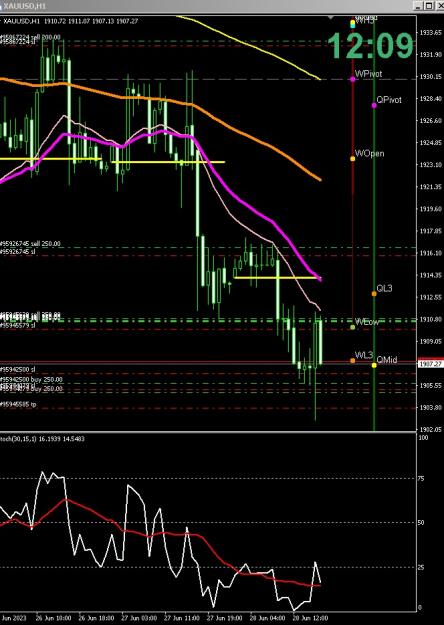Viewport: 444px width, 625px height.
Task: Select the vertical green quarterly pivot line
Action: click(x=374, y=223)
